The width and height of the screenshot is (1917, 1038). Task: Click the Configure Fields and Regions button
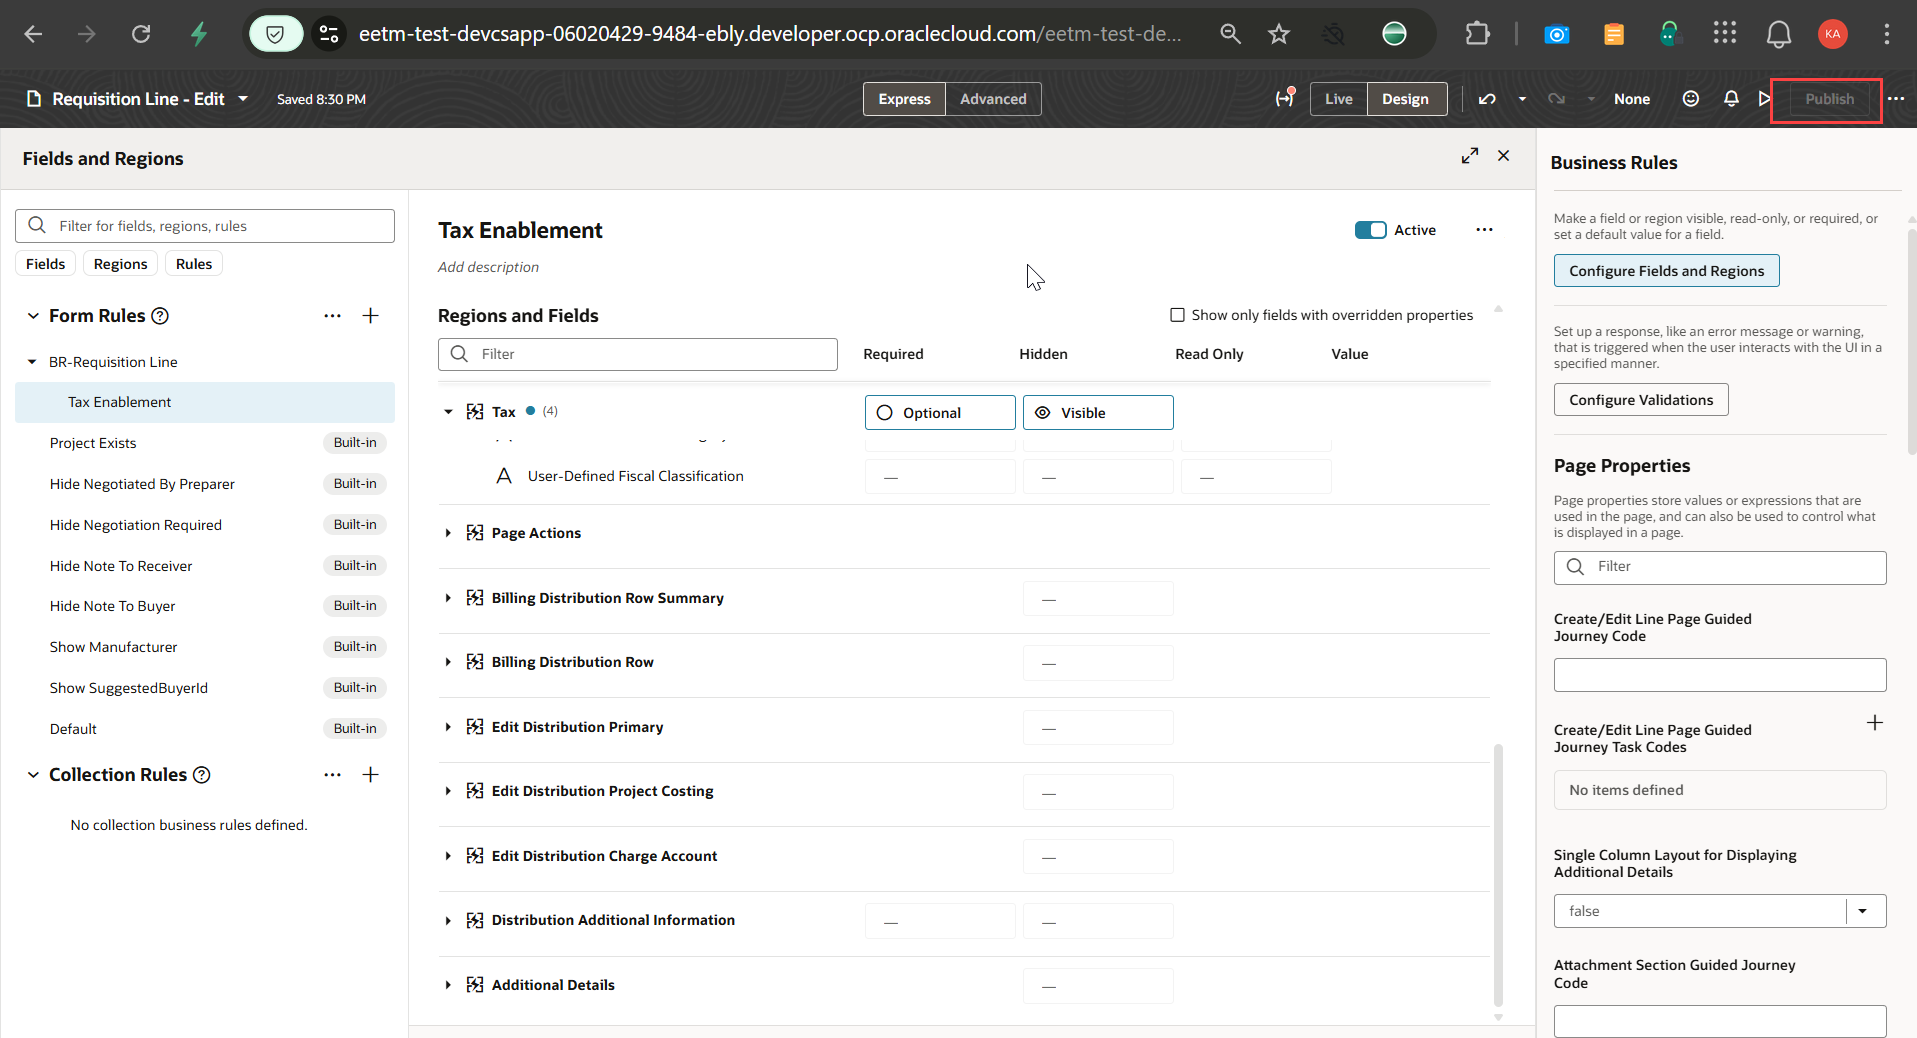pyautogui.click(x=1666, y=270)
